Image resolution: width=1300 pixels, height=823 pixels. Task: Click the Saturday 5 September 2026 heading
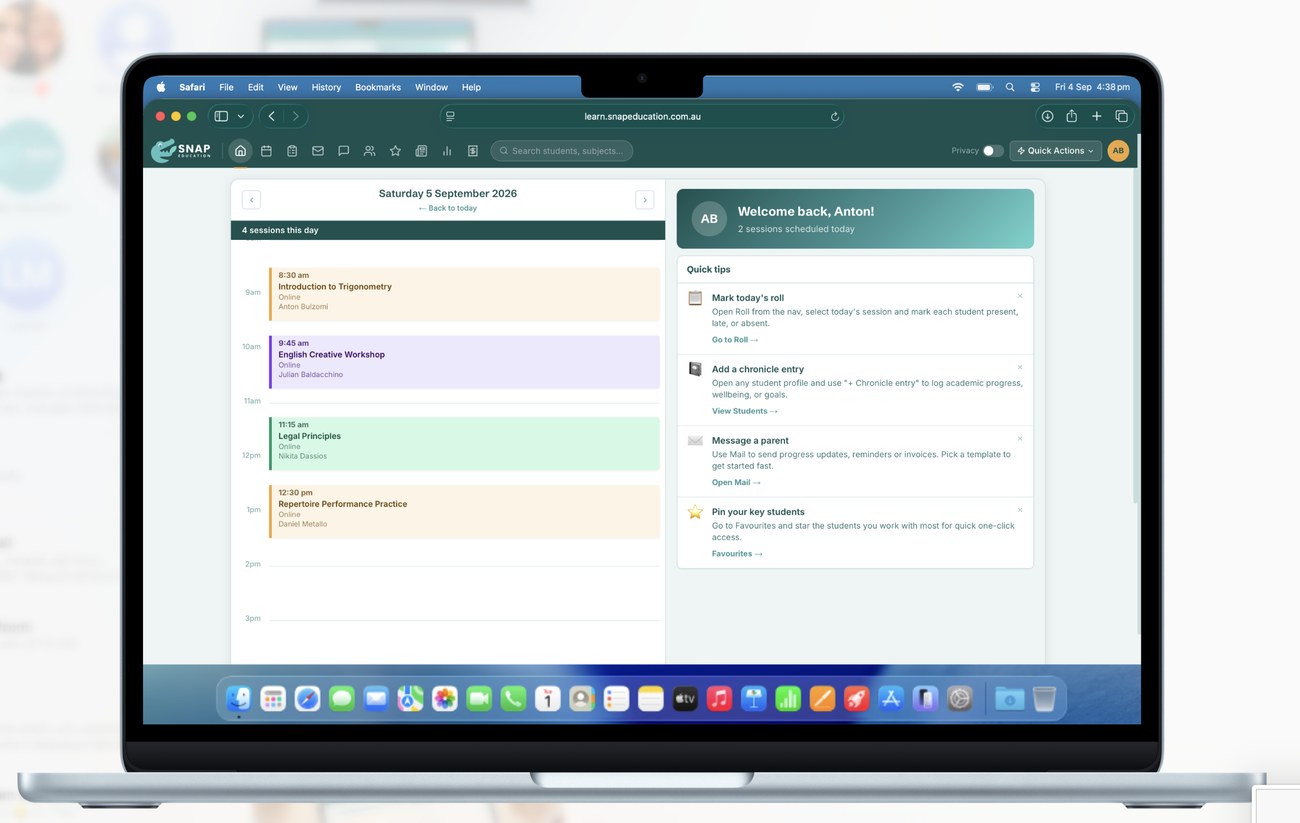(448, 194)
